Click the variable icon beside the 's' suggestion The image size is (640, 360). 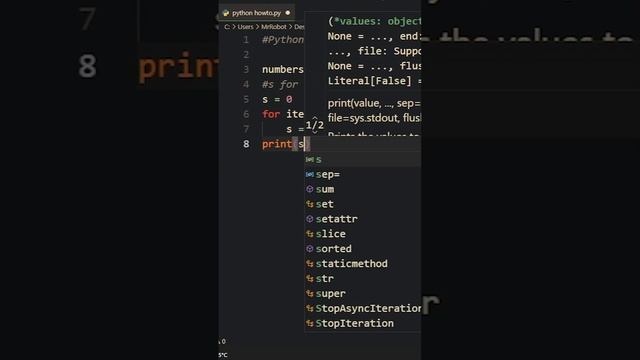[x=310, y=160]
